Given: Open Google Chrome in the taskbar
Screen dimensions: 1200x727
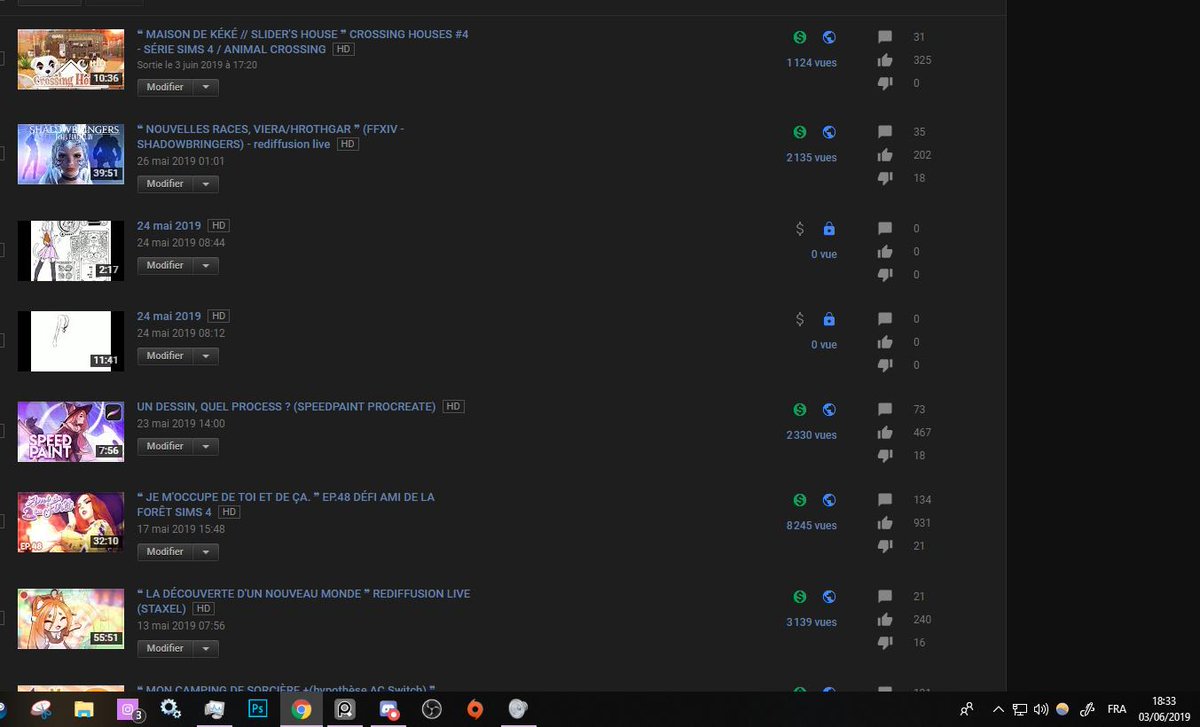Looking at the screenshot, I should pyautogui.click(x=300, y=709).
